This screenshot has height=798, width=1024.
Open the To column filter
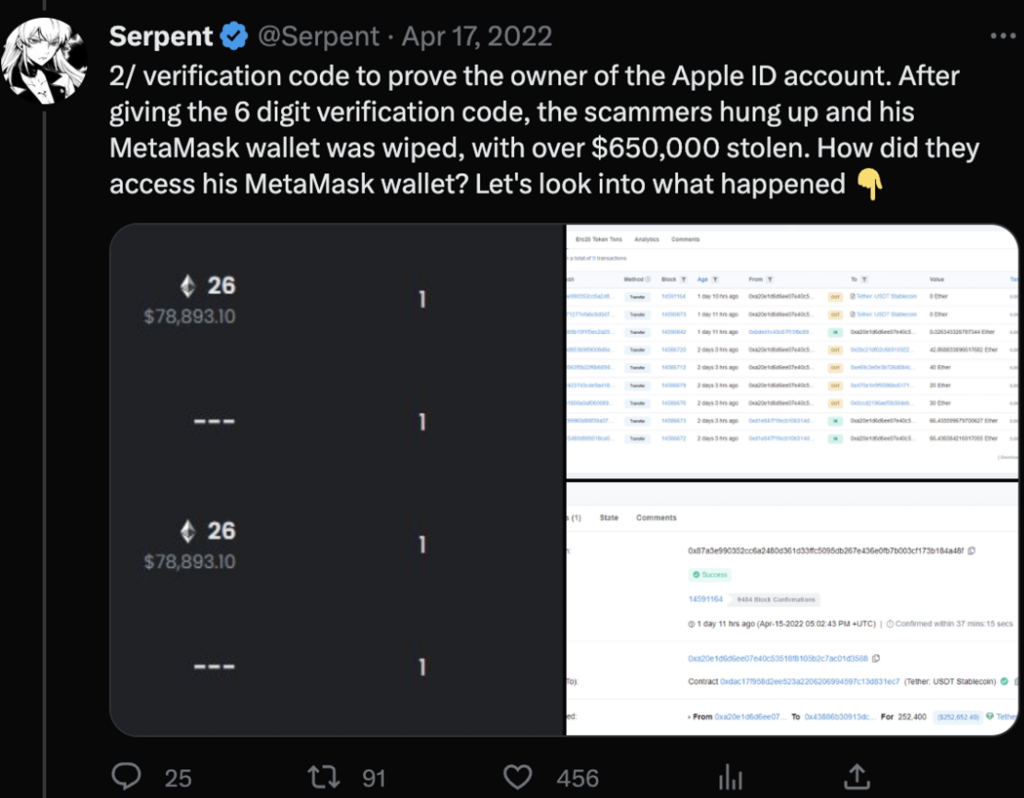[x=864, y=279]
